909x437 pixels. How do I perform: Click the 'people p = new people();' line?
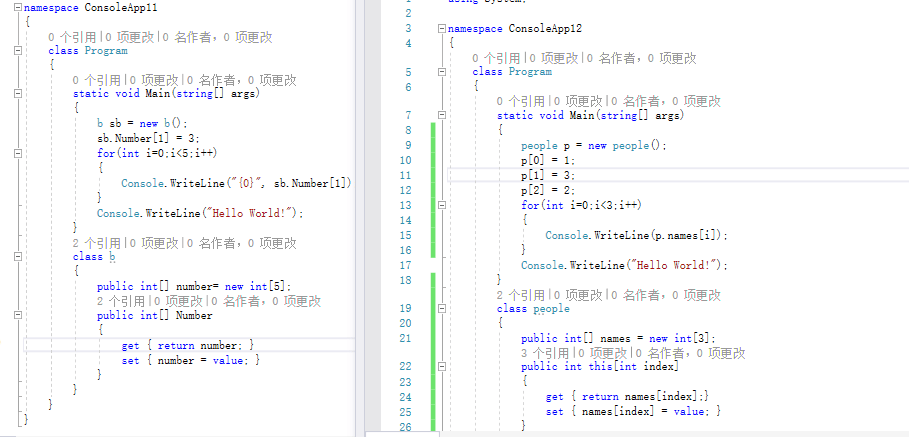click(594, 145)
